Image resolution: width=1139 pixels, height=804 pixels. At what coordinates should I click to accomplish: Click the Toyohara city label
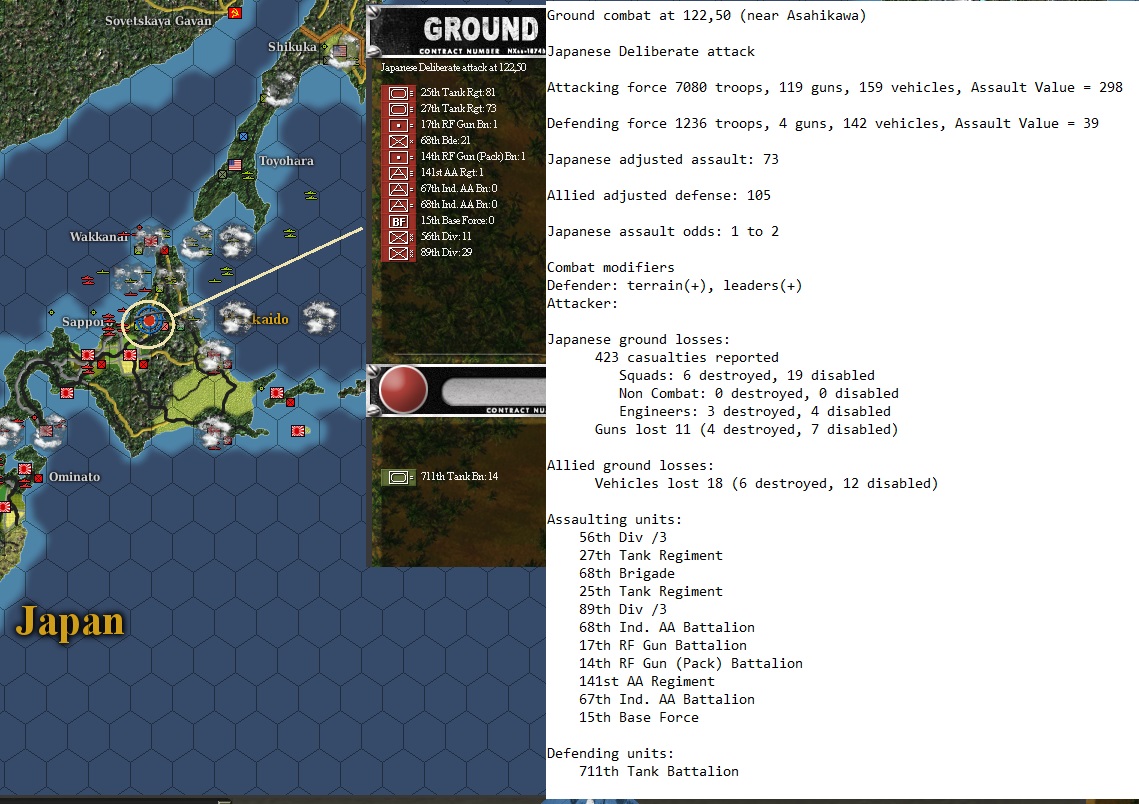pyautogui.click(x=286, y=161)
